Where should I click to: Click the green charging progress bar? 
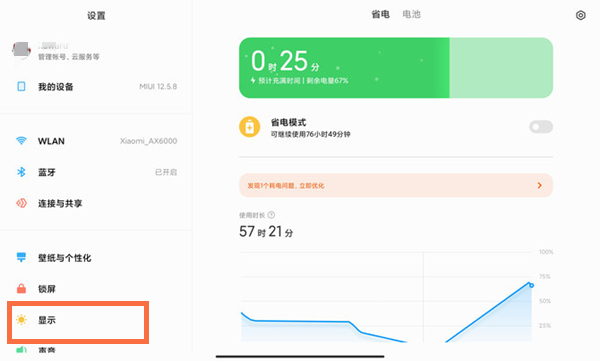pyautogui.click(x=396, y=68)
